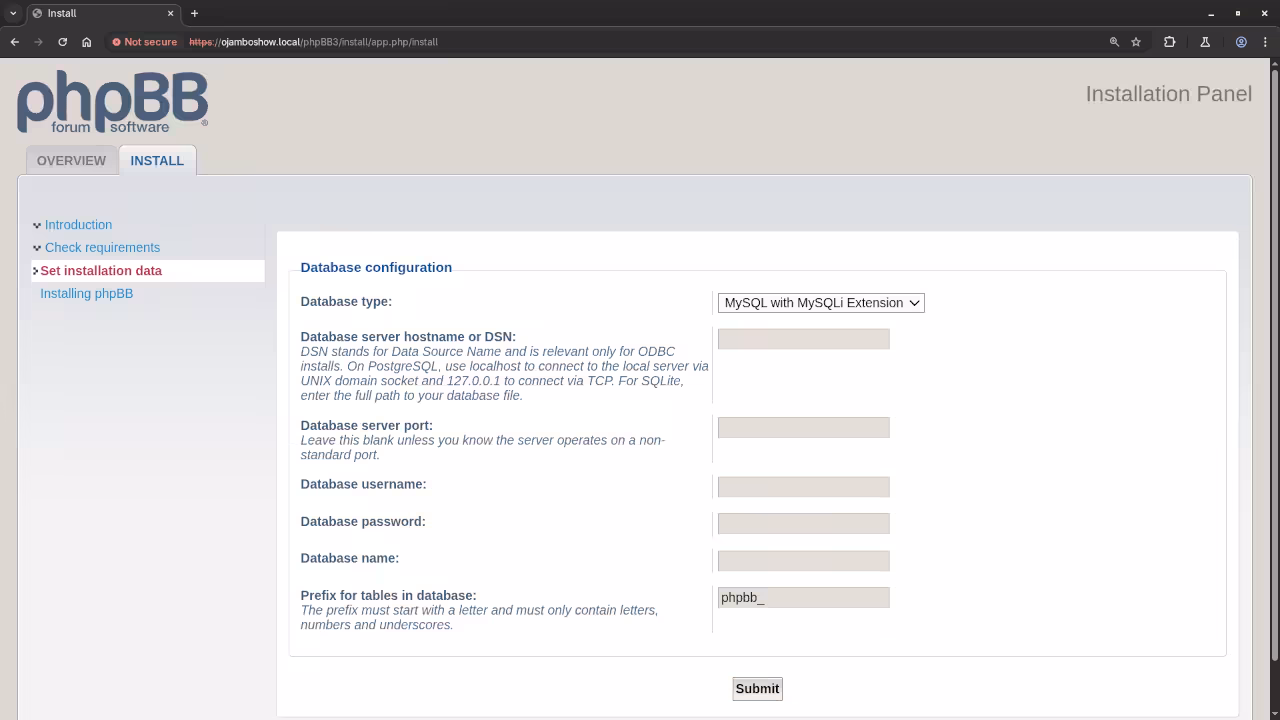This screenshot has width=1280, height=720.
Task: Minimize the browser window
Action: tap(1211, 13)
